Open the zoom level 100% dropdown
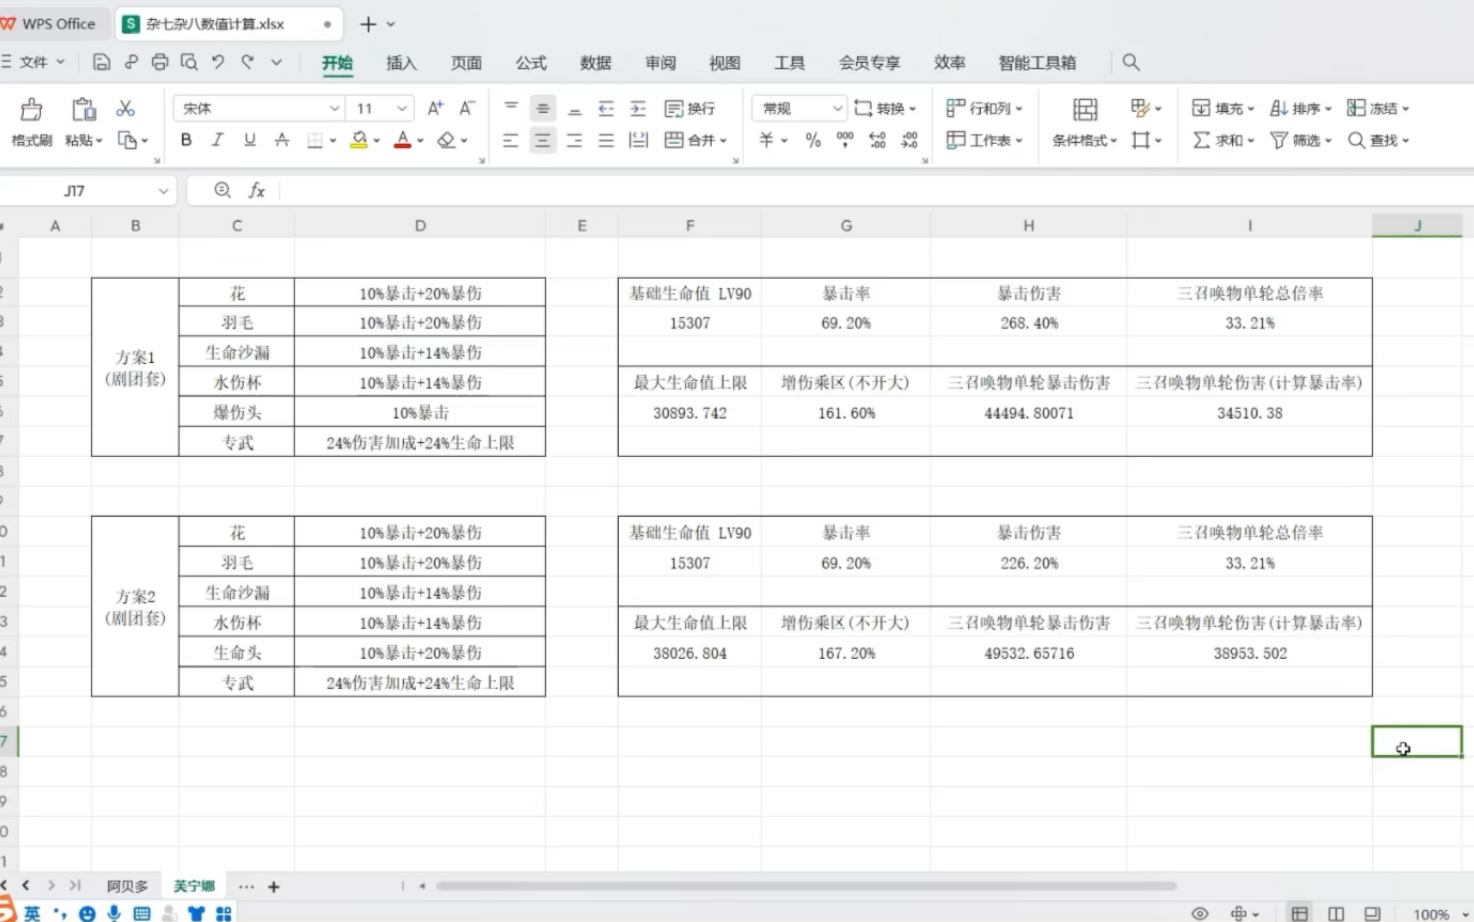 [x=1441, y=914]
